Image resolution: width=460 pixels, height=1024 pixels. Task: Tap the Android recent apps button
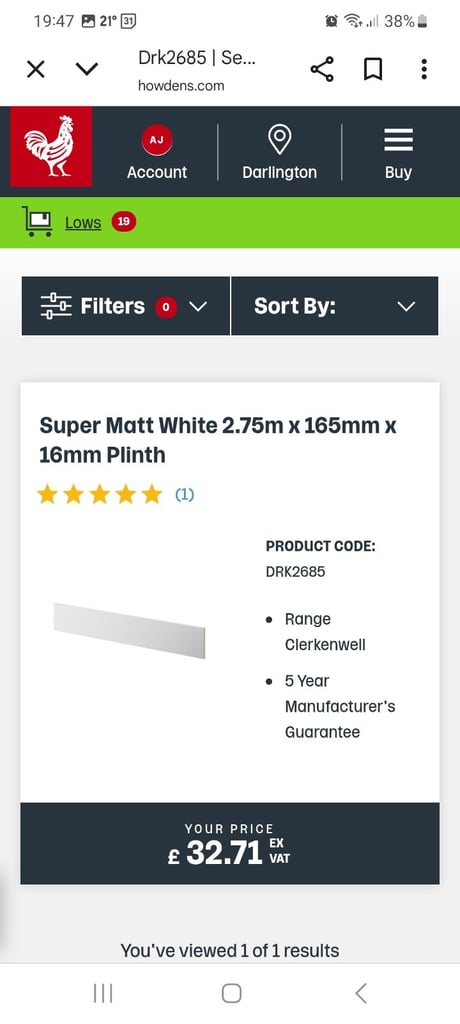pos(103,993)
